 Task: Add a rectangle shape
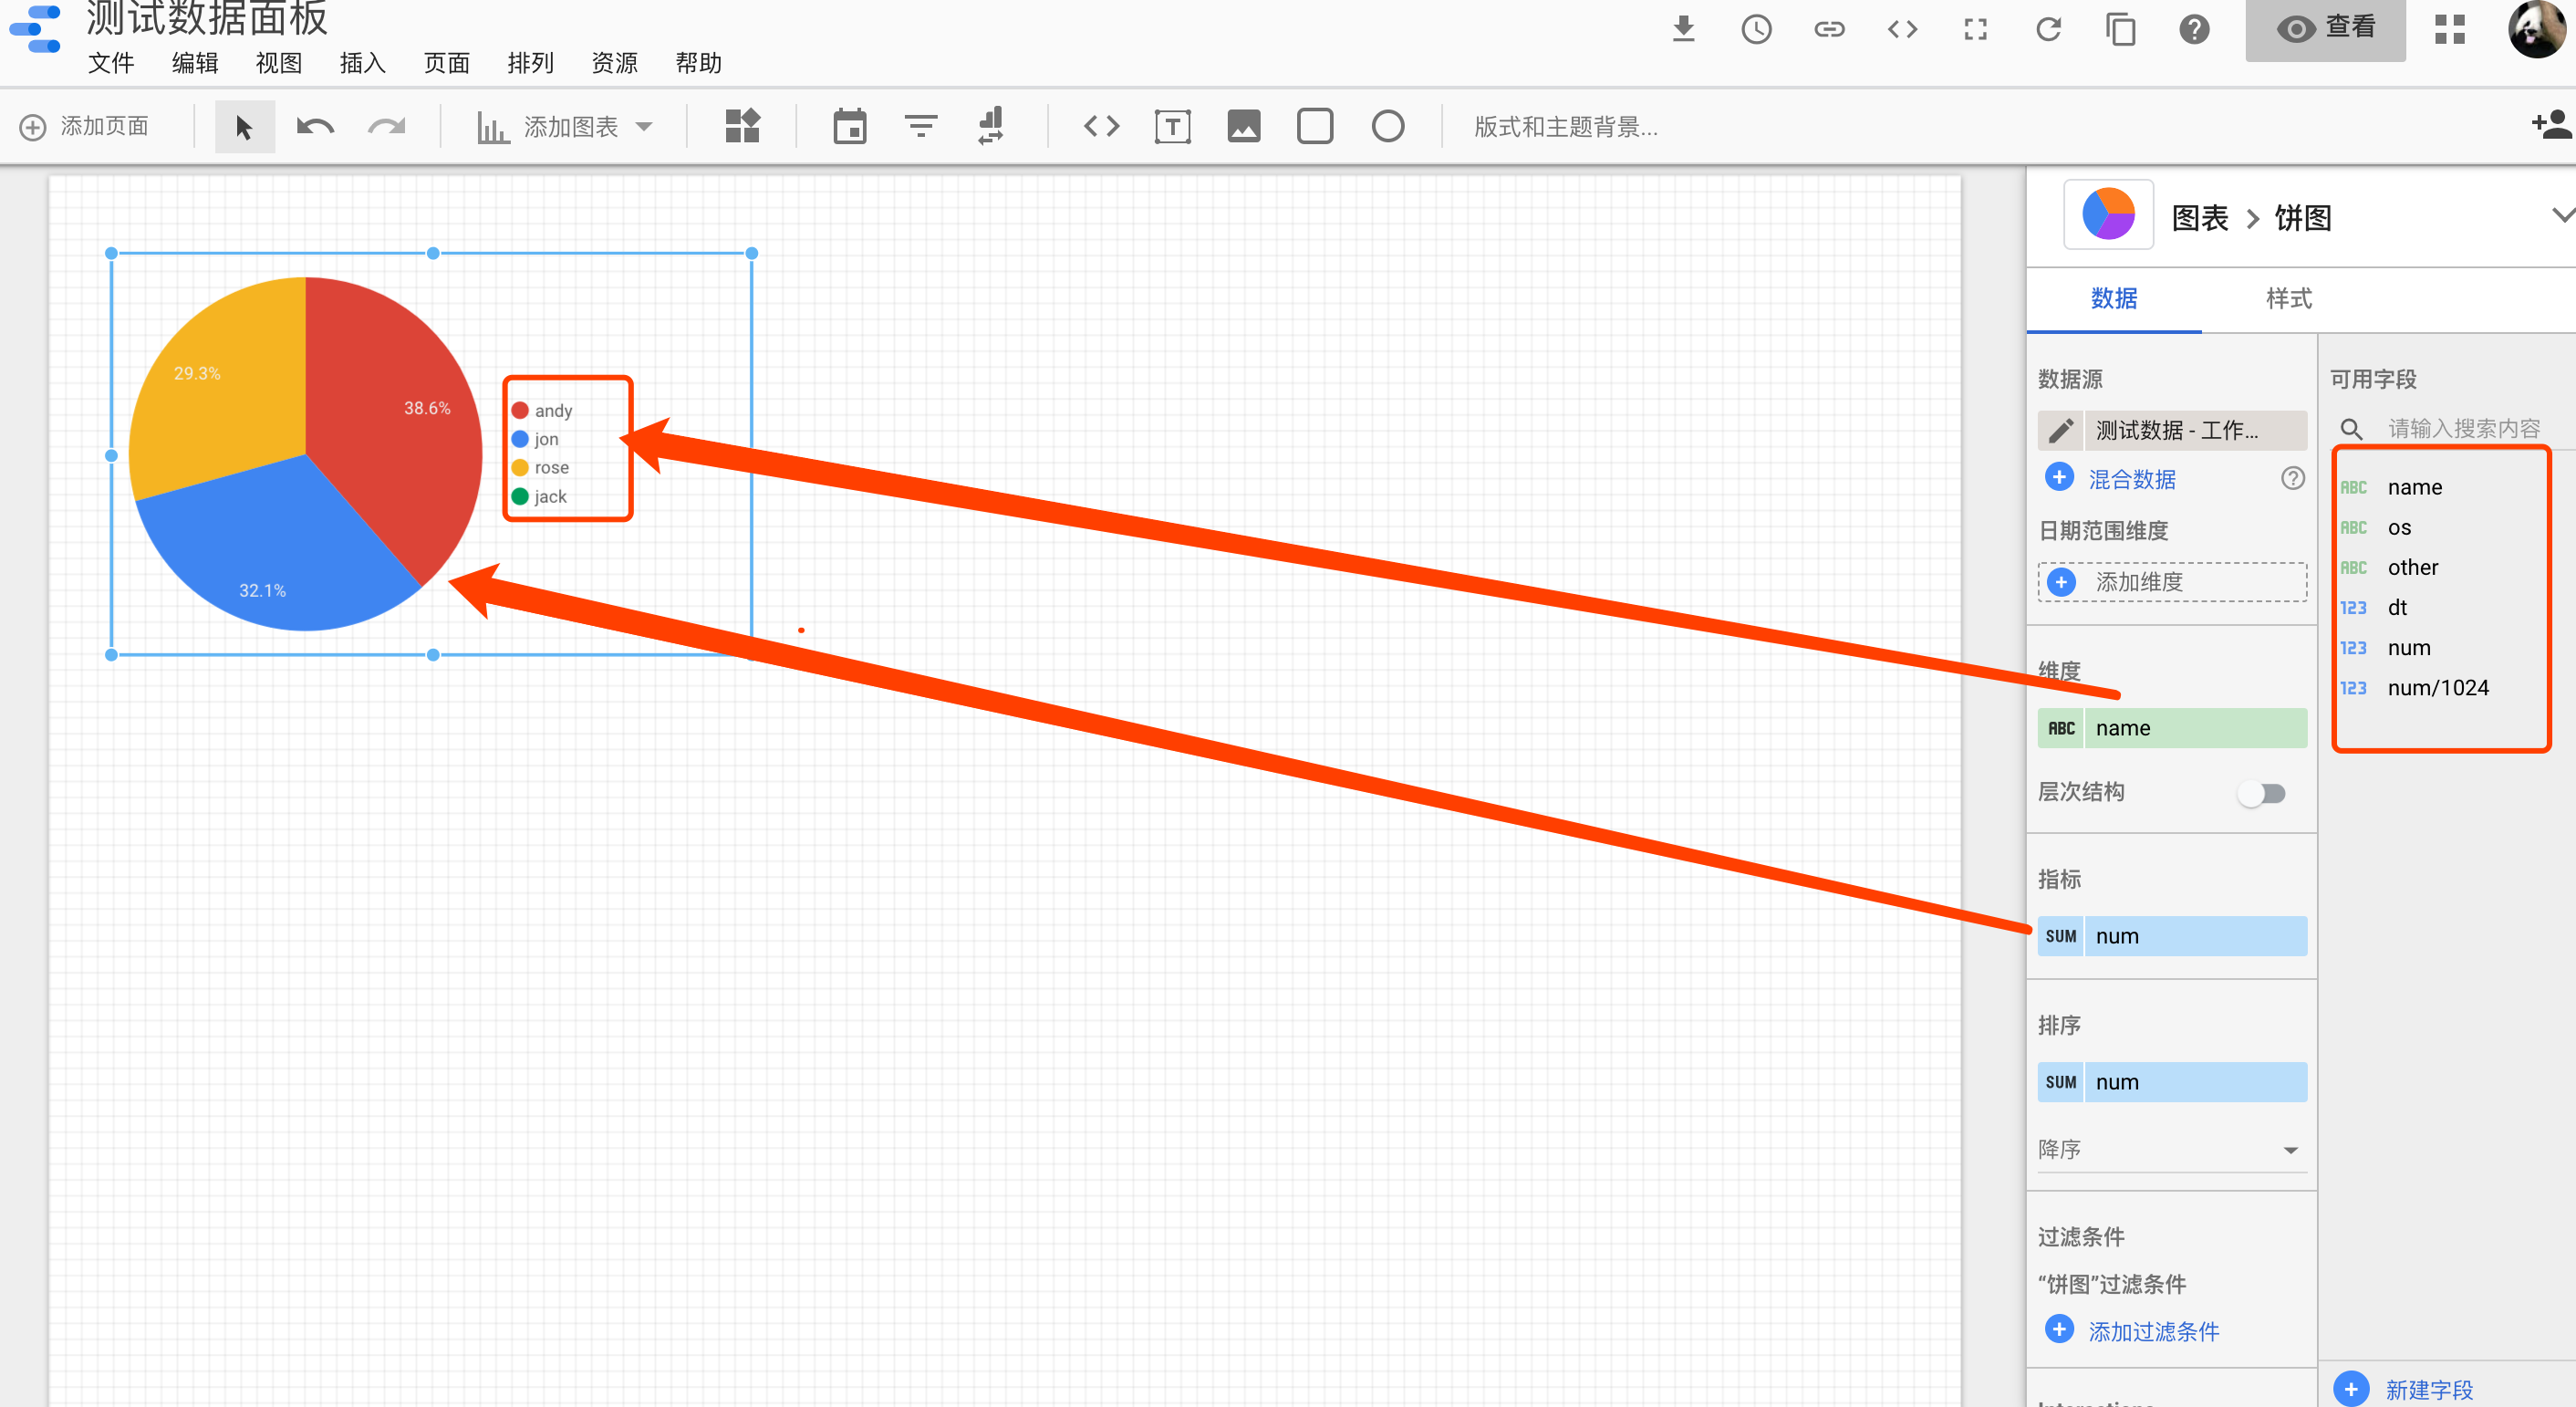click(x=1315, y=126)
